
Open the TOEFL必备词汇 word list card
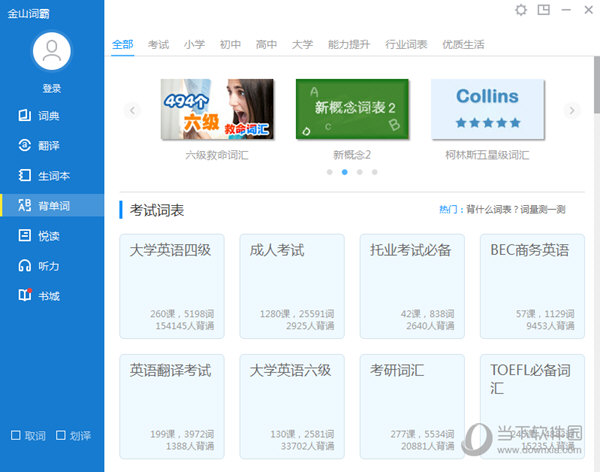pyautogui.click(x=532, y=407)
